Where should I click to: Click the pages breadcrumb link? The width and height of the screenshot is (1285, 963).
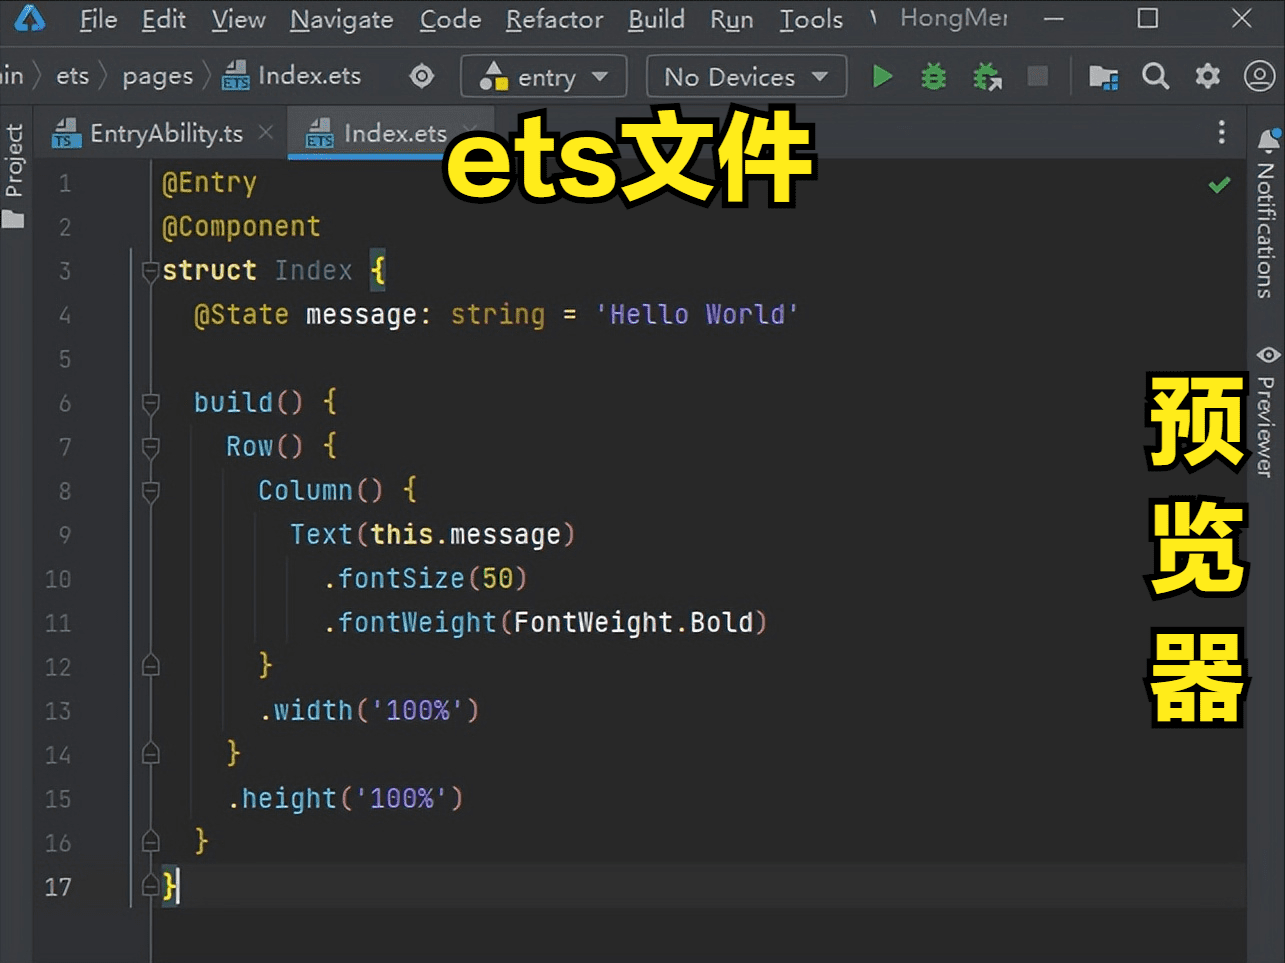tap(157, 77)
